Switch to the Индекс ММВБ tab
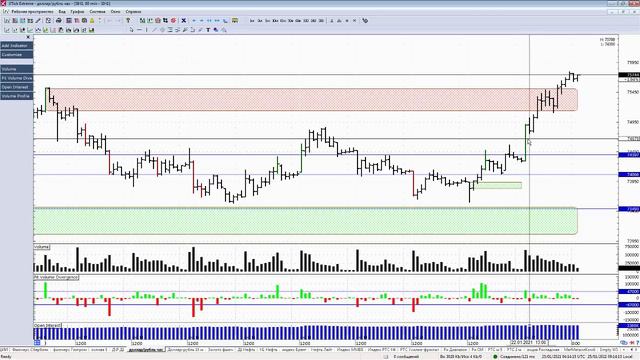 (351, 350)
